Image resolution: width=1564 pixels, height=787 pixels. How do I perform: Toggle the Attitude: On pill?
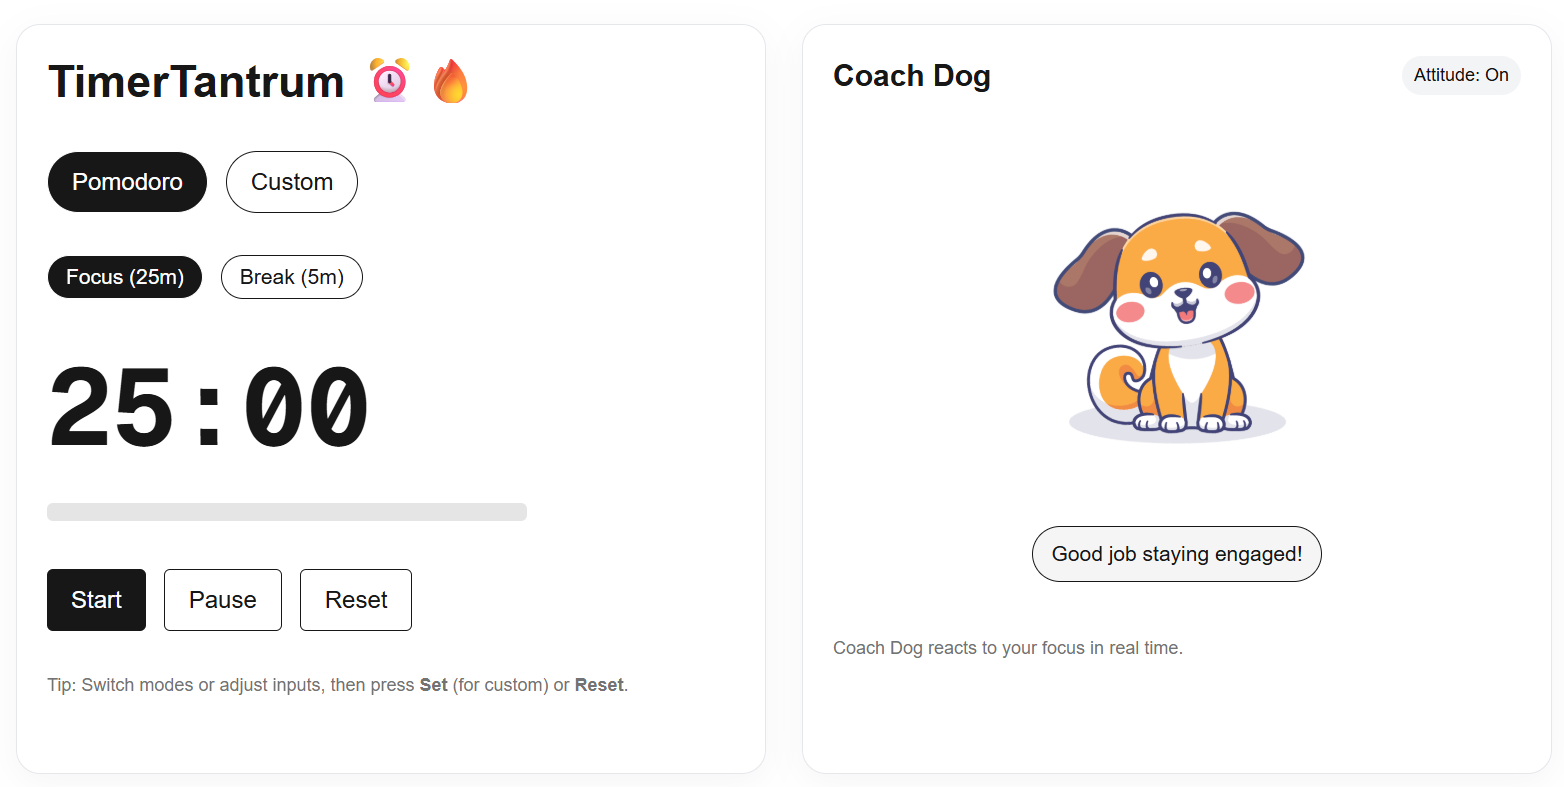coord(1461,75)
